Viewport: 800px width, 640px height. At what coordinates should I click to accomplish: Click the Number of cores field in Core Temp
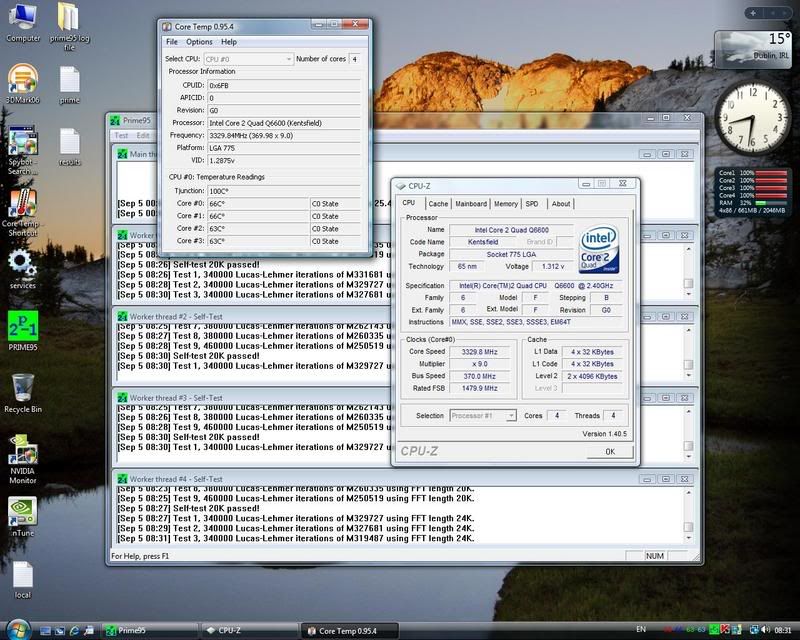point(355,59)
